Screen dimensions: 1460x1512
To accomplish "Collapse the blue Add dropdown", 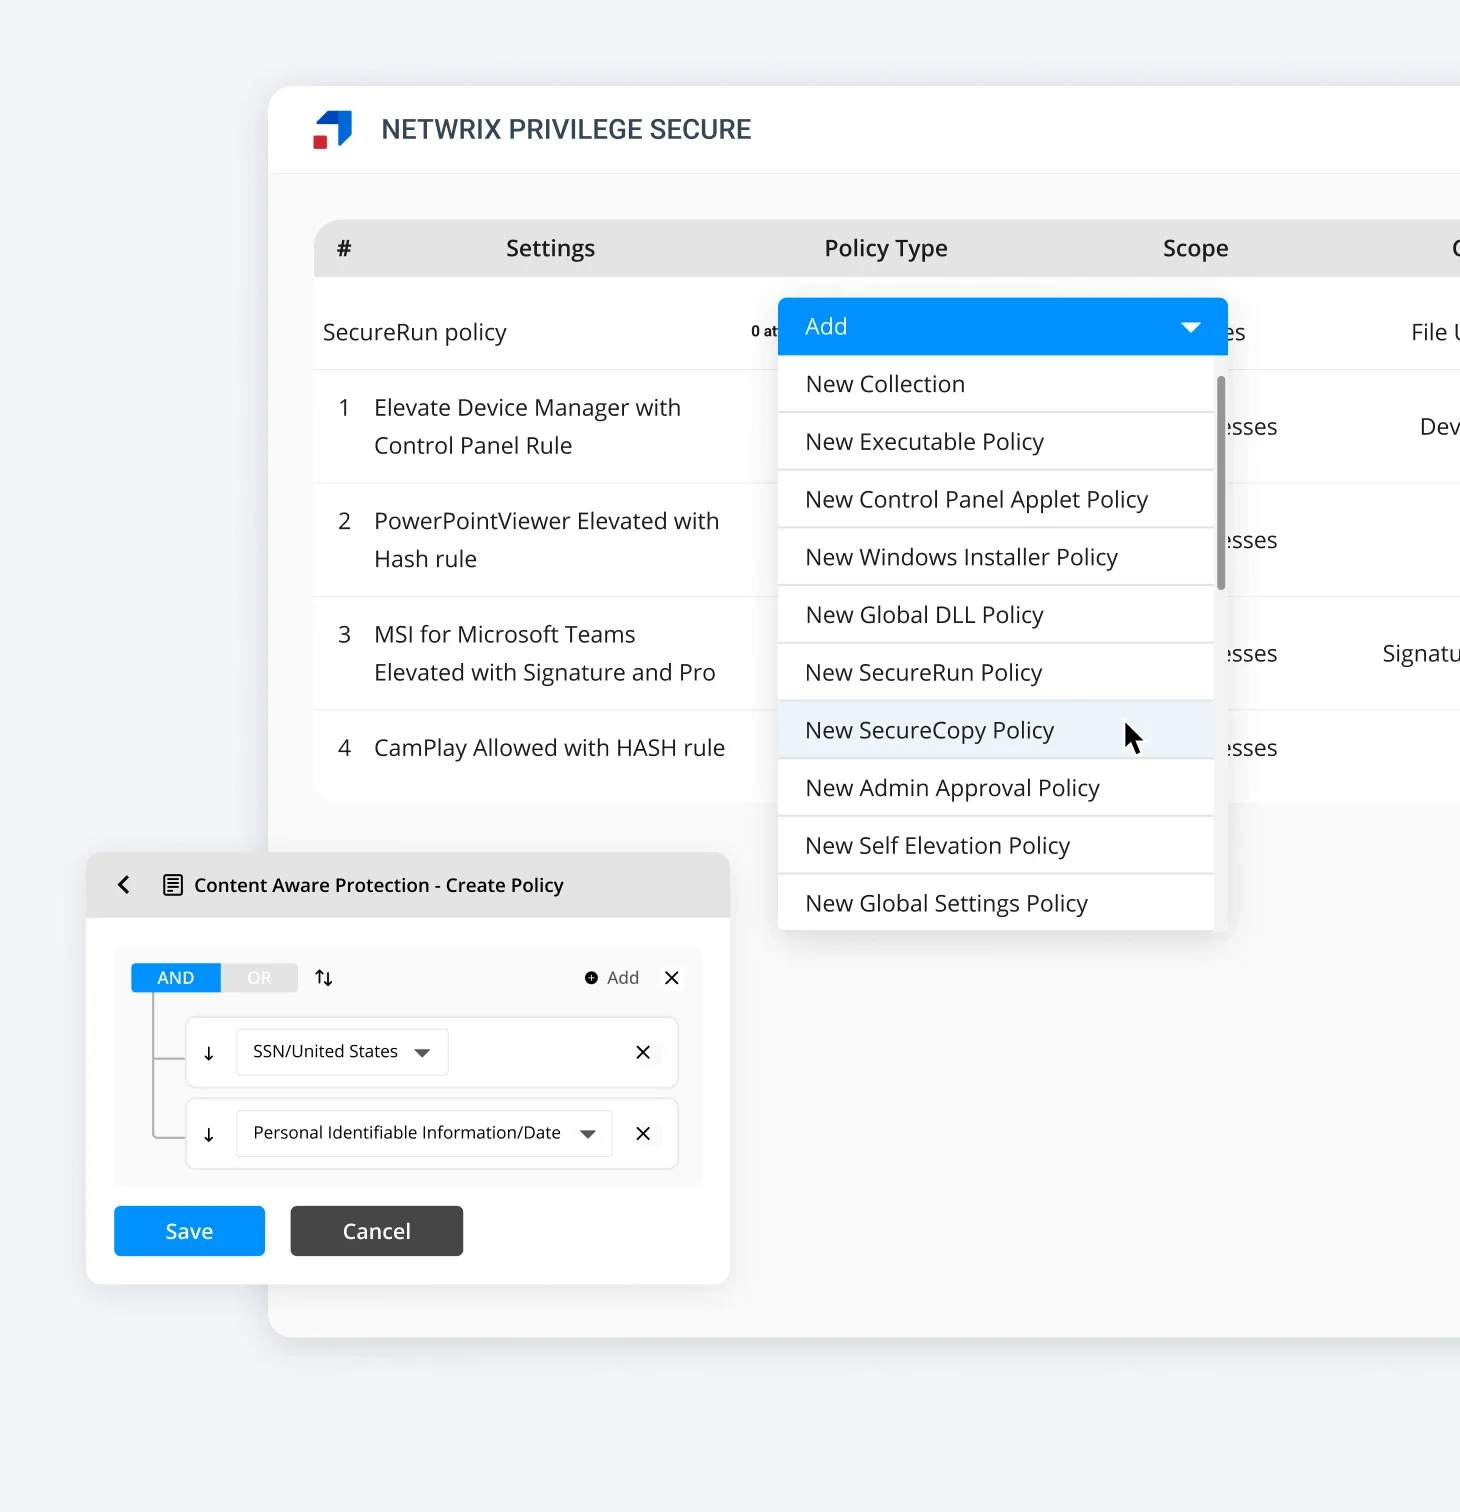I will (x=1003, y=326).
